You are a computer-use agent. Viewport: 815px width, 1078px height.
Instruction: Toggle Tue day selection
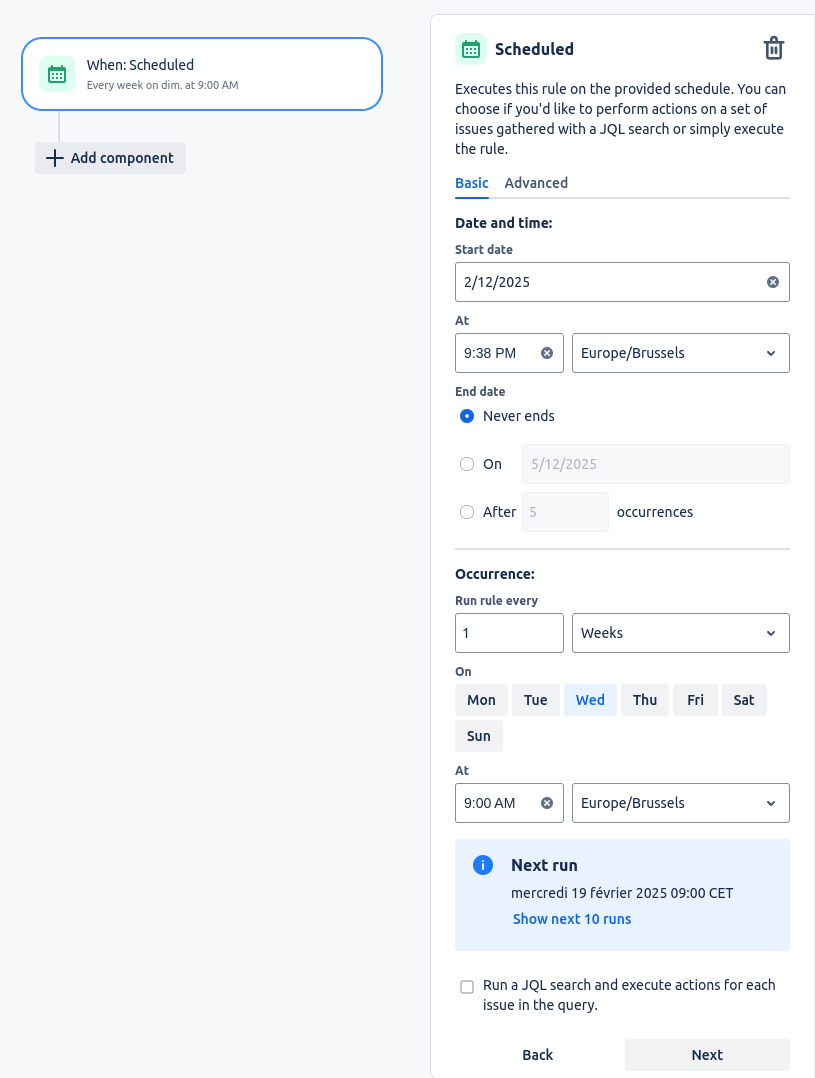536,700
